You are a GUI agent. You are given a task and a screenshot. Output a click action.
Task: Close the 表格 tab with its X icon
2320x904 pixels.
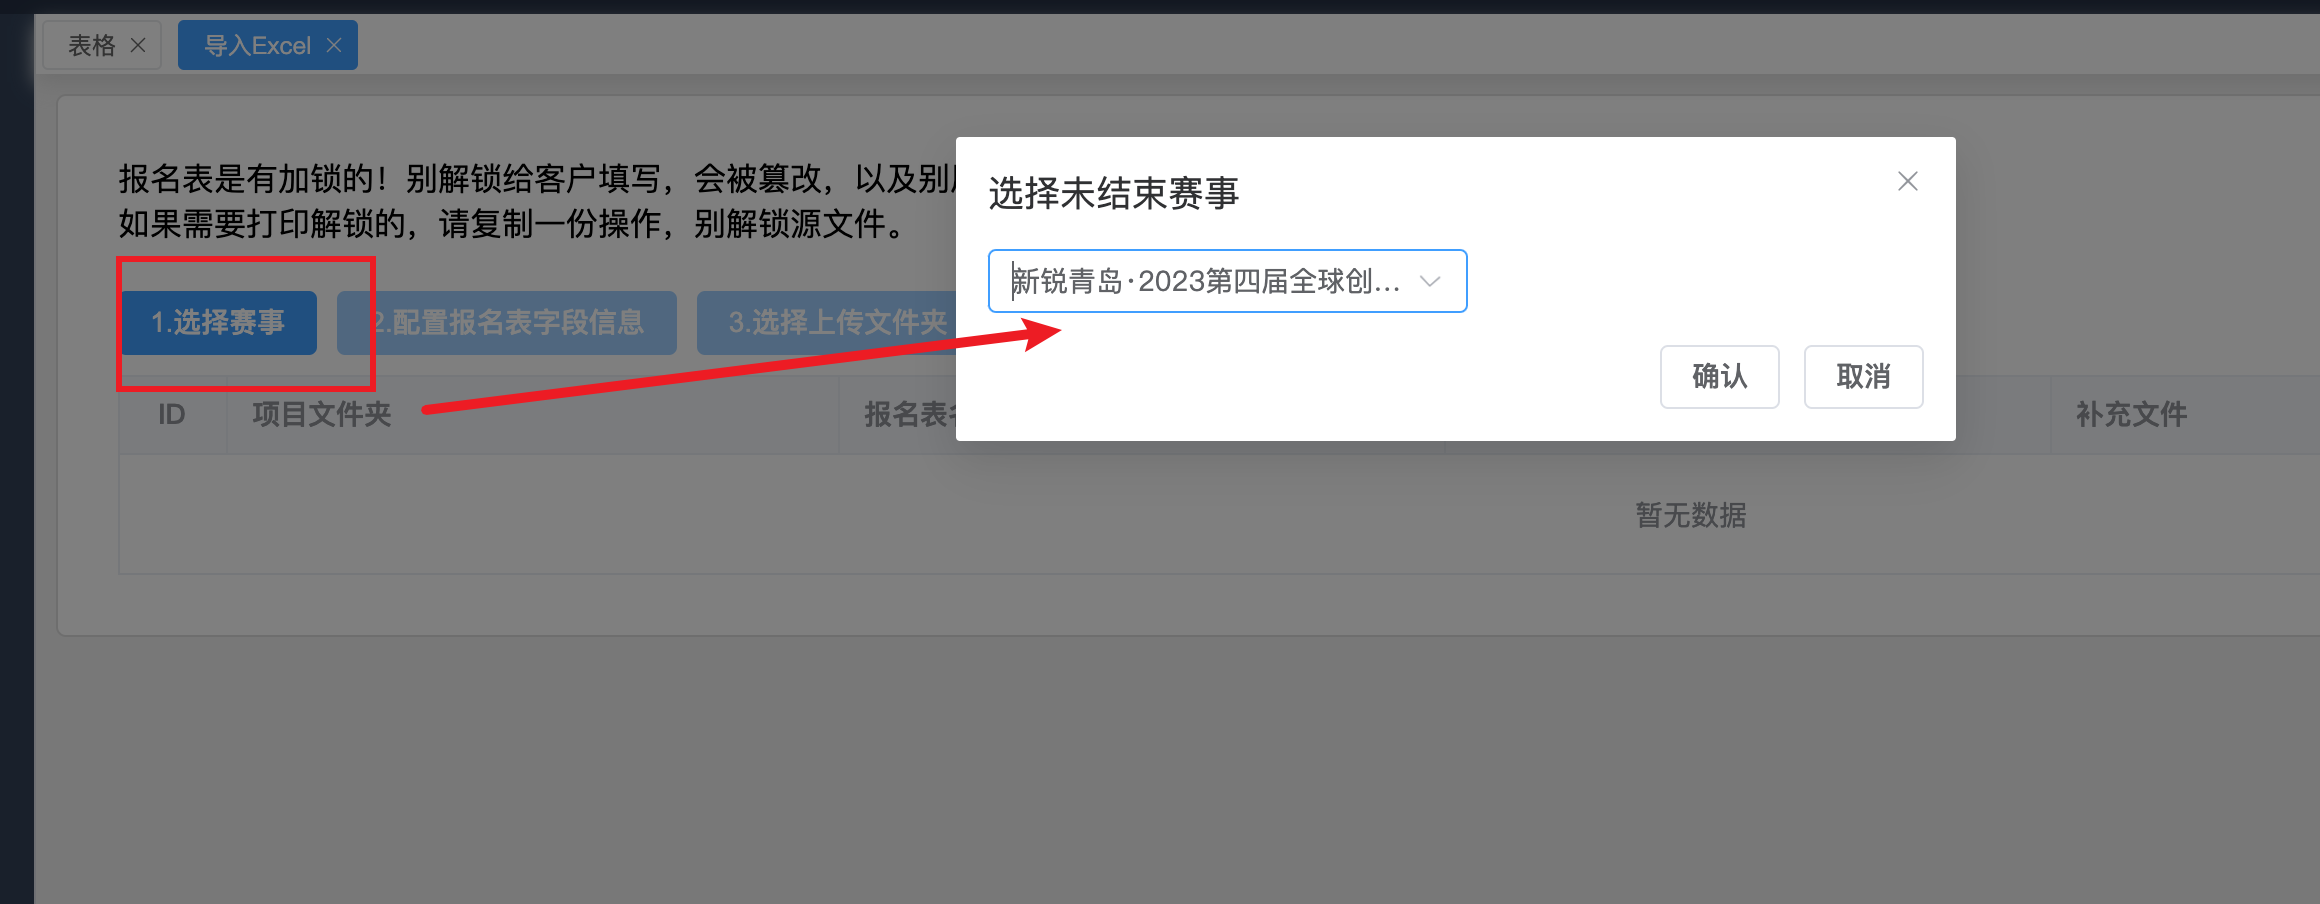tap(138, 45)
